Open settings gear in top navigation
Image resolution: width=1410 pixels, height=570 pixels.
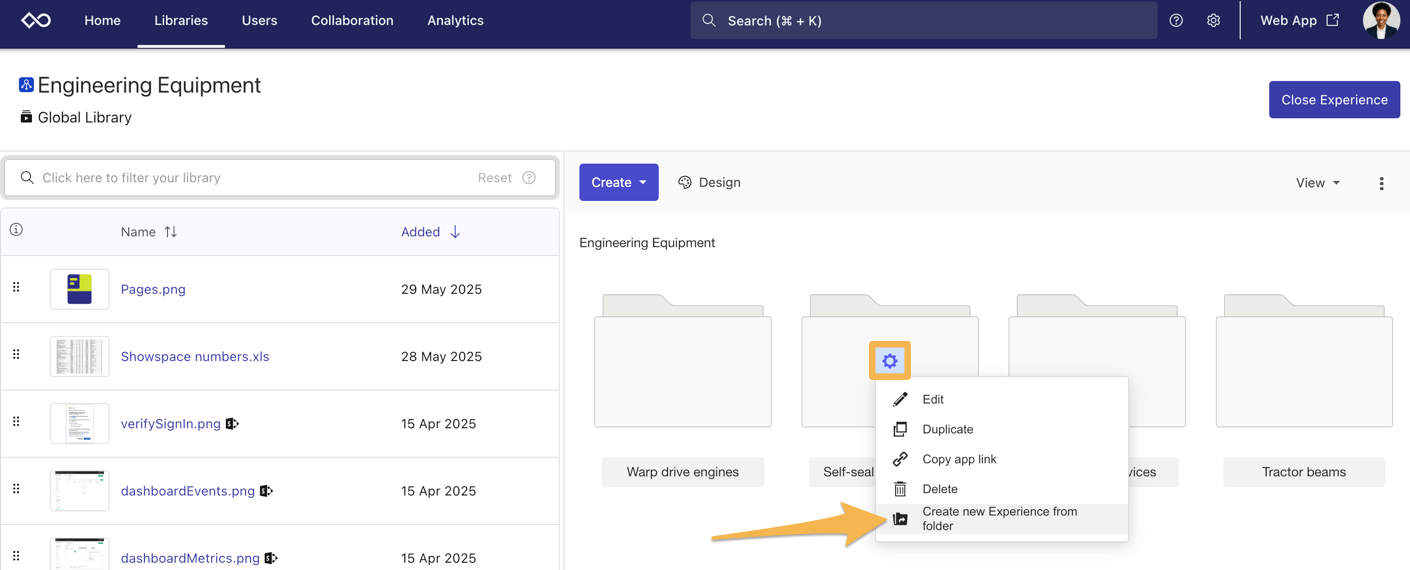coord(1213,20)
